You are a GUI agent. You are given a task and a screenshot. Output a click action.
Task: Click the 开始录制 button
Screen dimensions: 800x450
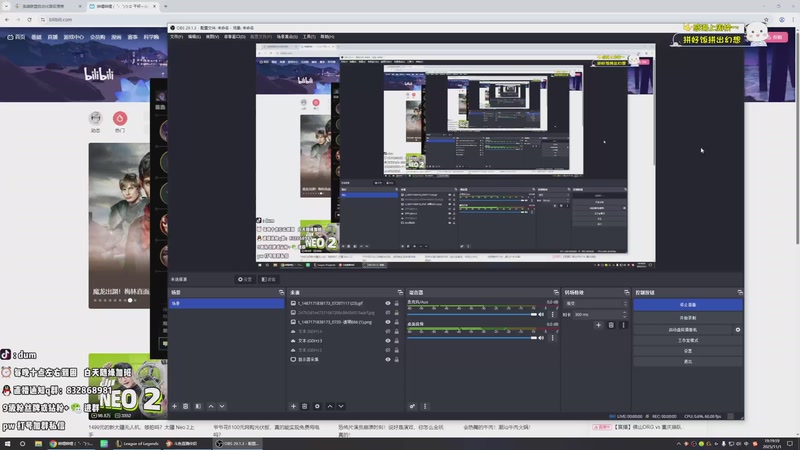[687, 317]
